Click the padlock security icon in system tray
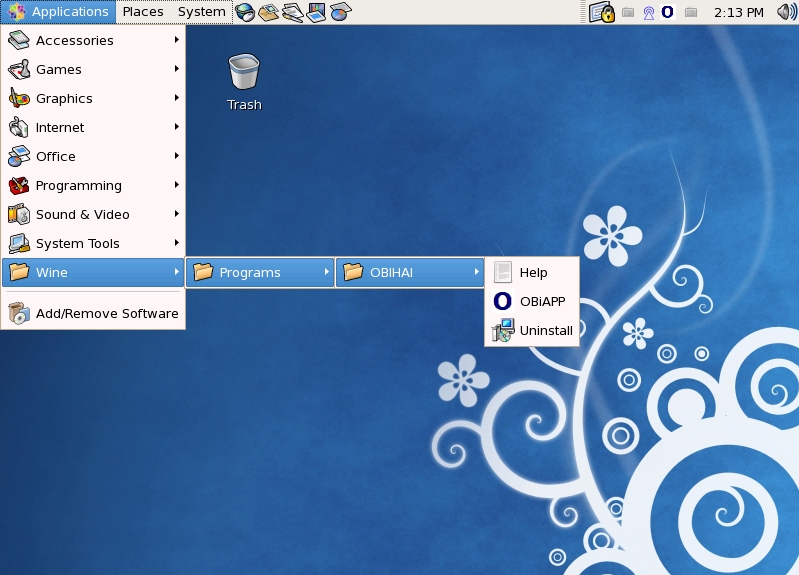The width and height of the screenshot is (799, 575). click(x=601, y=12)
